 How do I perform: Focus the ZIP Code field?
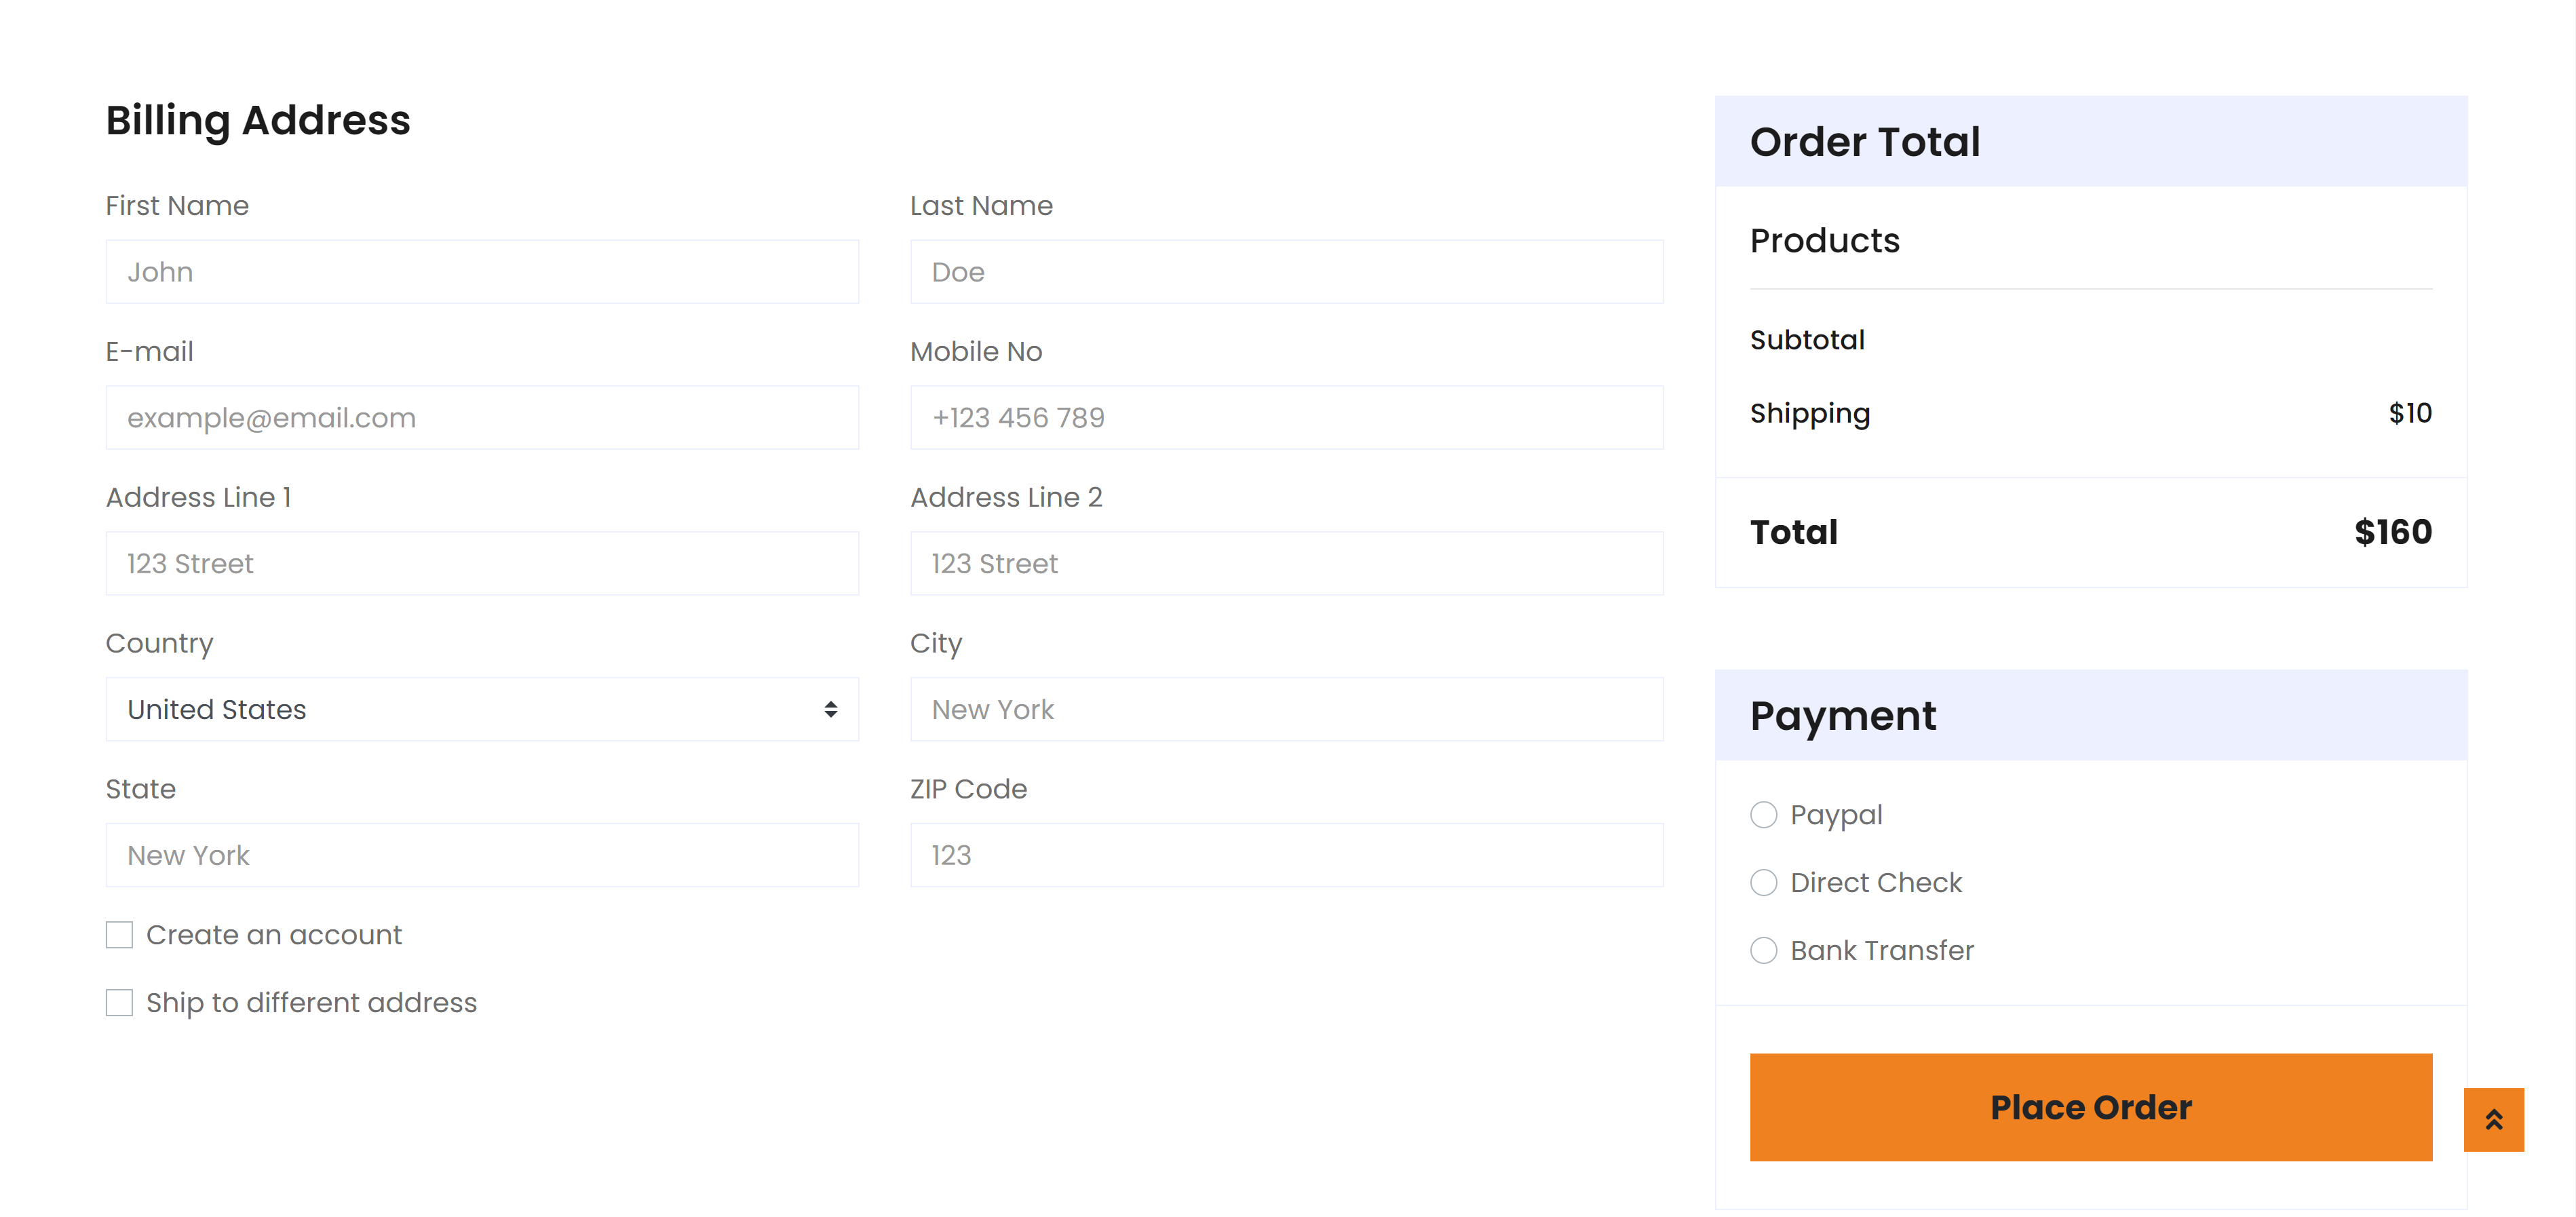1286,855
